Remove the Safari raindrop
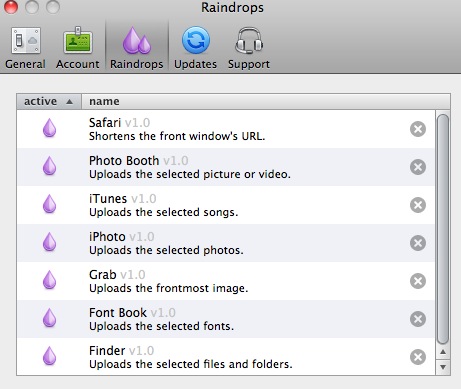Image resolution: width=461 pixels, height=389 pixels. 418,129
